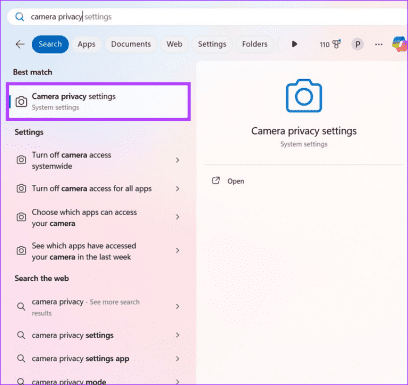The height and width of the screenshot is (385, 408).
Task: Go back using the left arrow icon
Action: pos(20,44)
